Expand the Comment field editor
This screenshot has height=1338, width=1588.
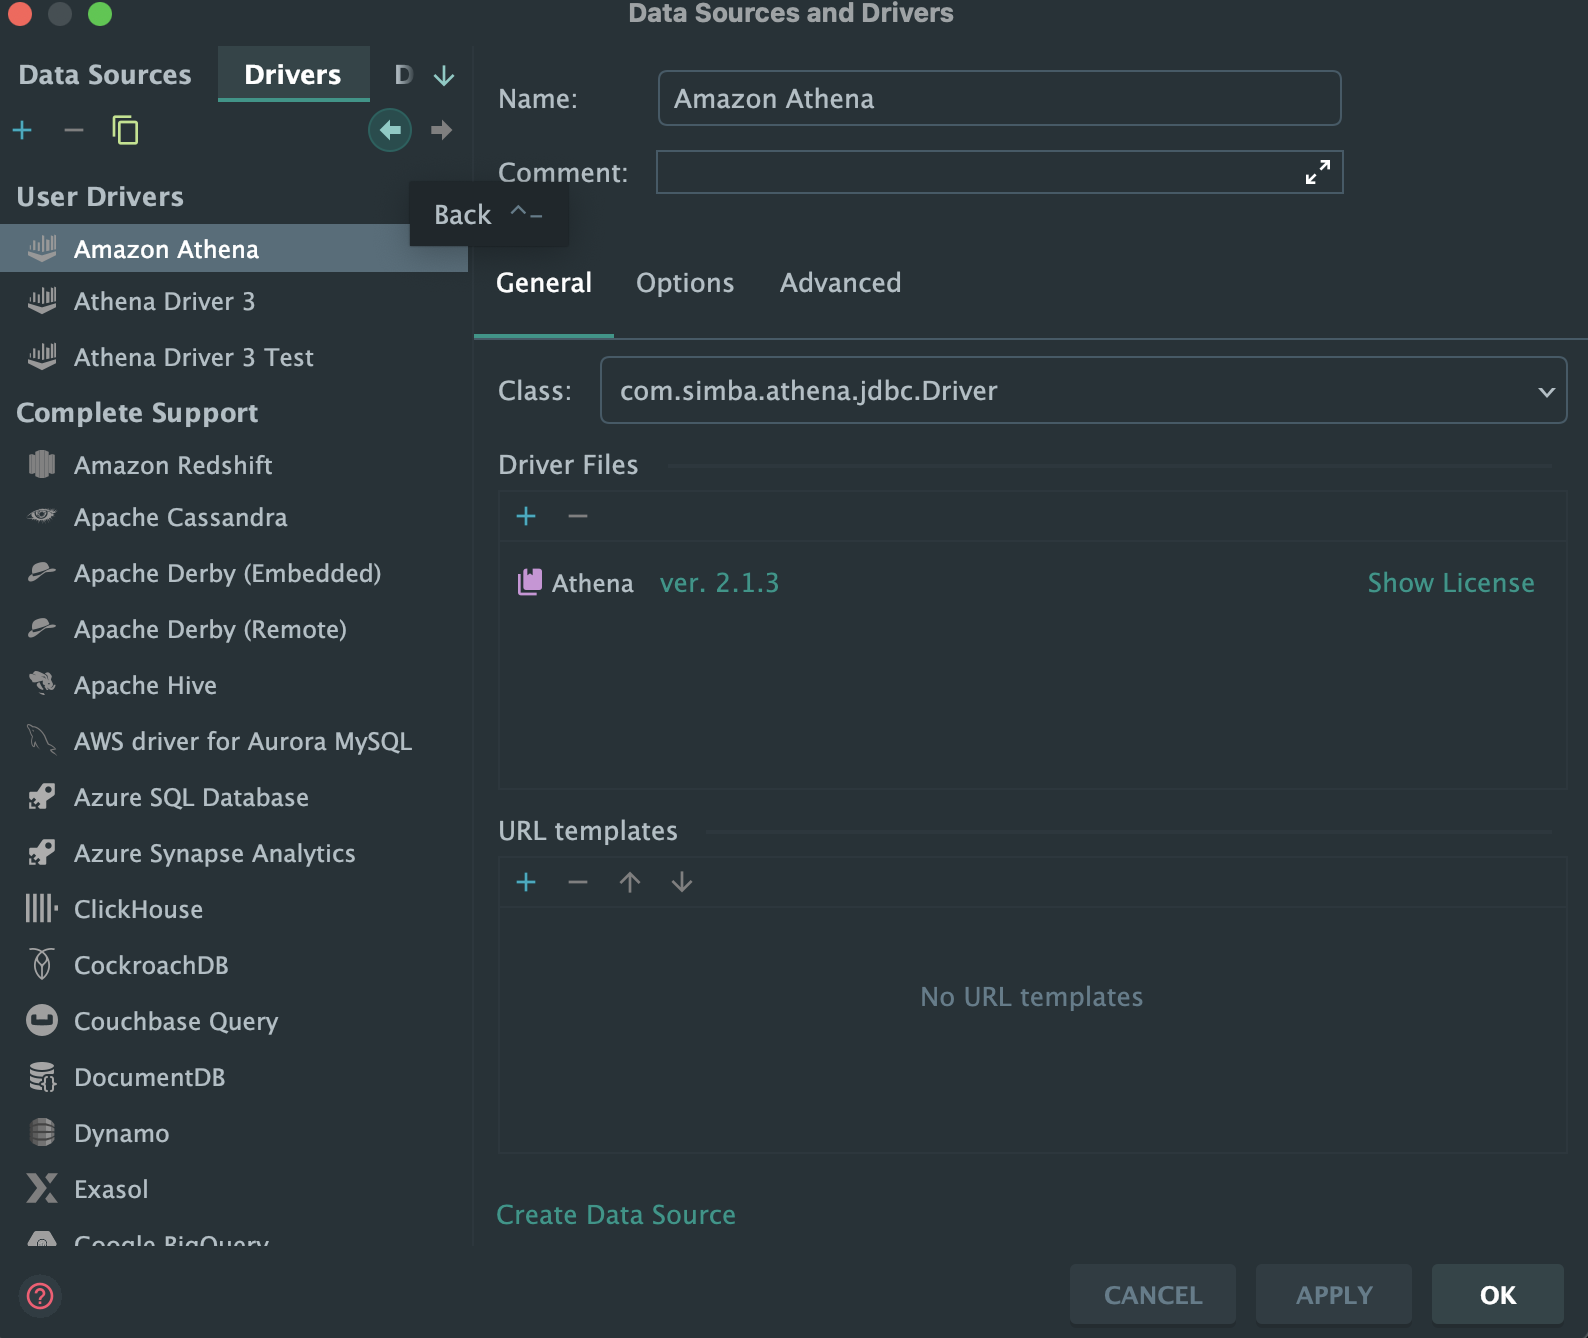pyautogui.click(x=1318, y=172)
